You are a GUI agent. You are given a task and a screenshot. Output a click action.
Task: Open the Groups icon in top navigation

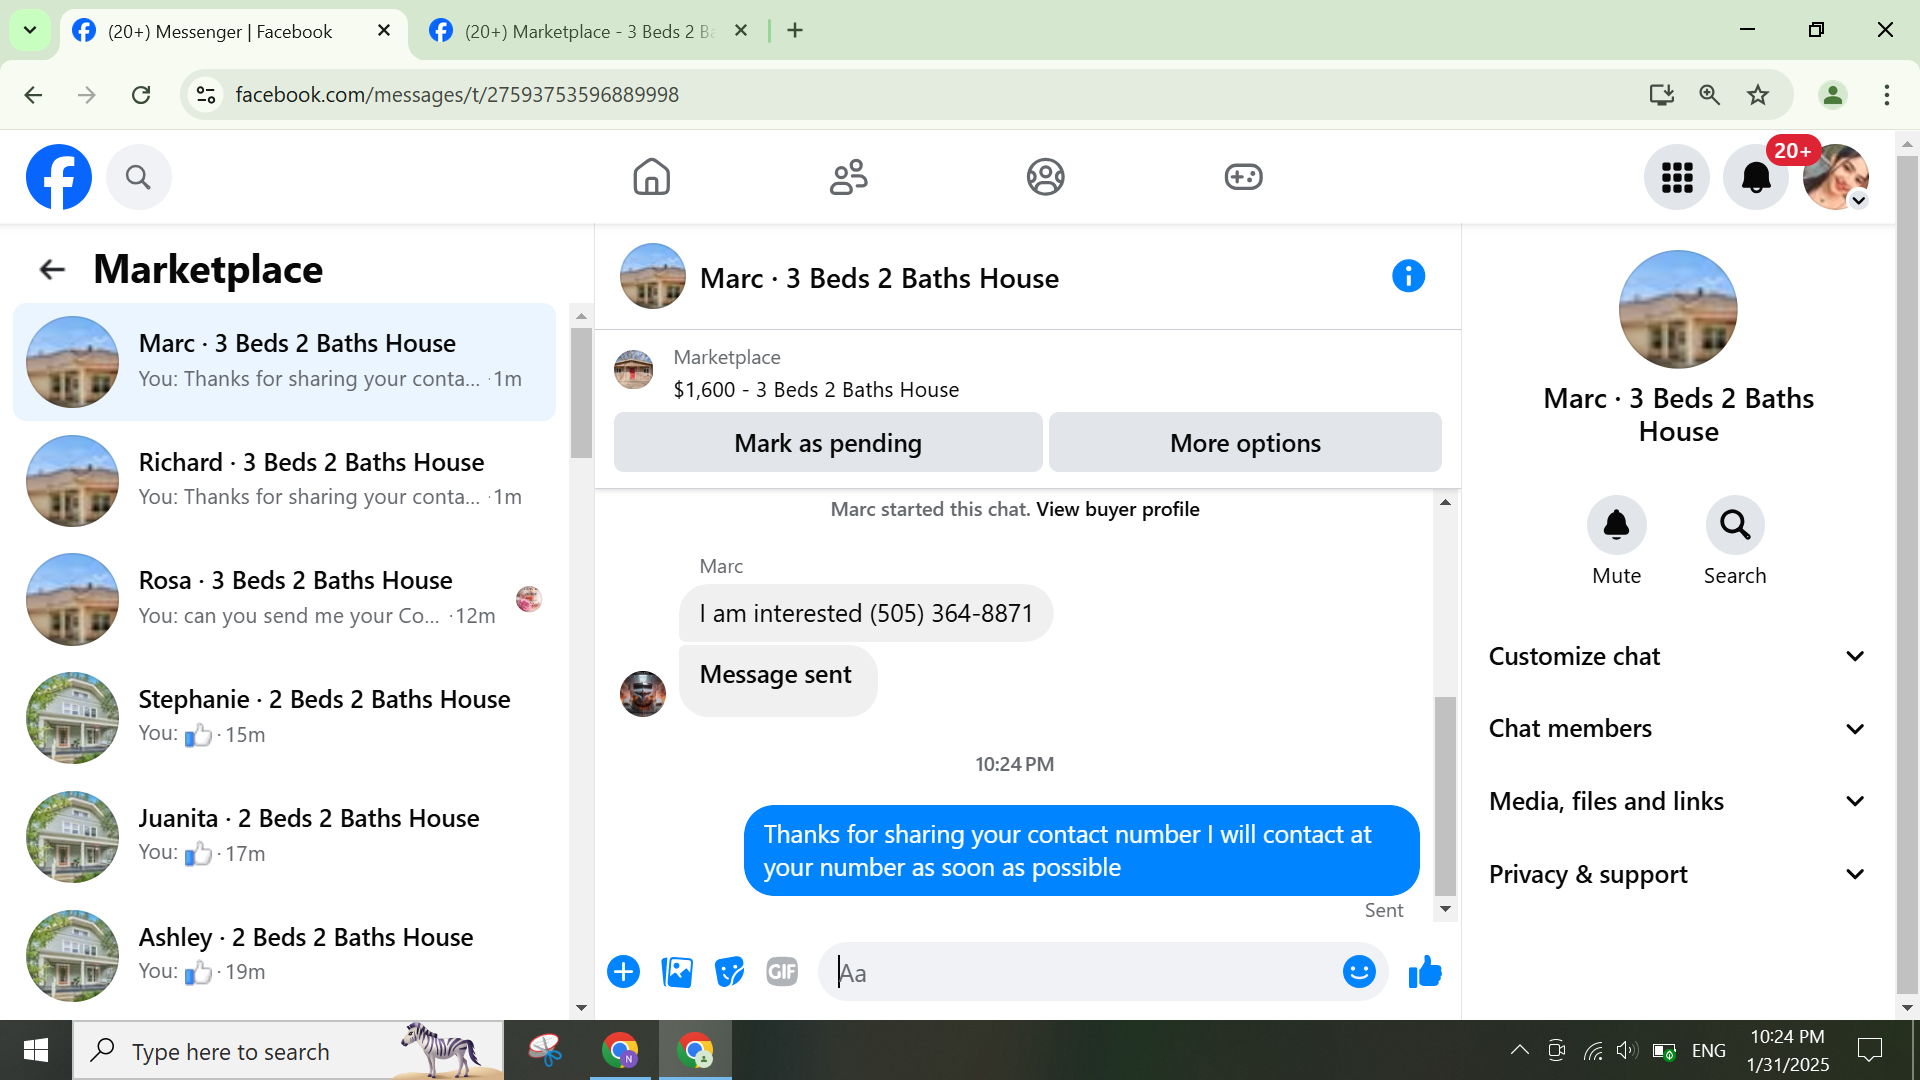(1045, 177)
